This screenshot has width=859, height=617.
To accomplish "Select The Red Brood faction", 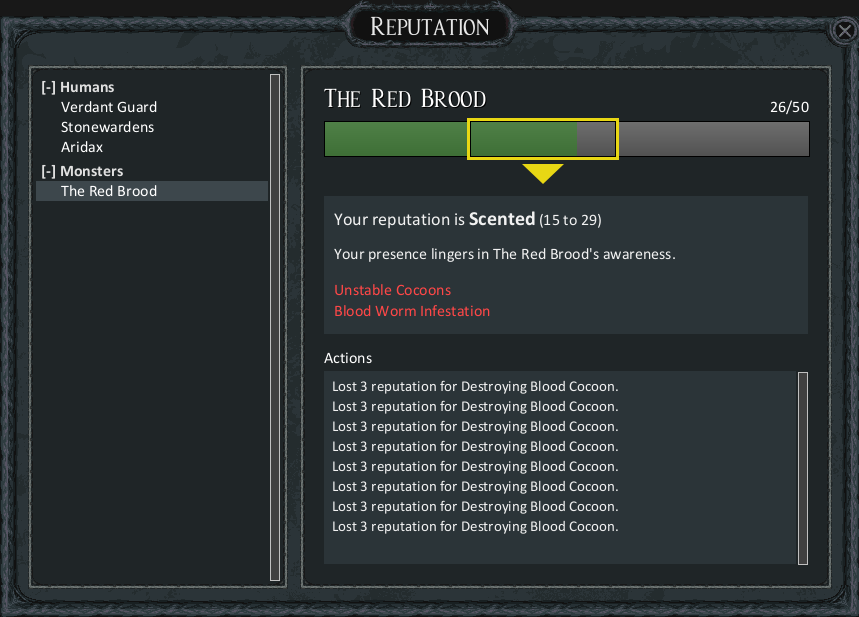I will pos(152,191).
